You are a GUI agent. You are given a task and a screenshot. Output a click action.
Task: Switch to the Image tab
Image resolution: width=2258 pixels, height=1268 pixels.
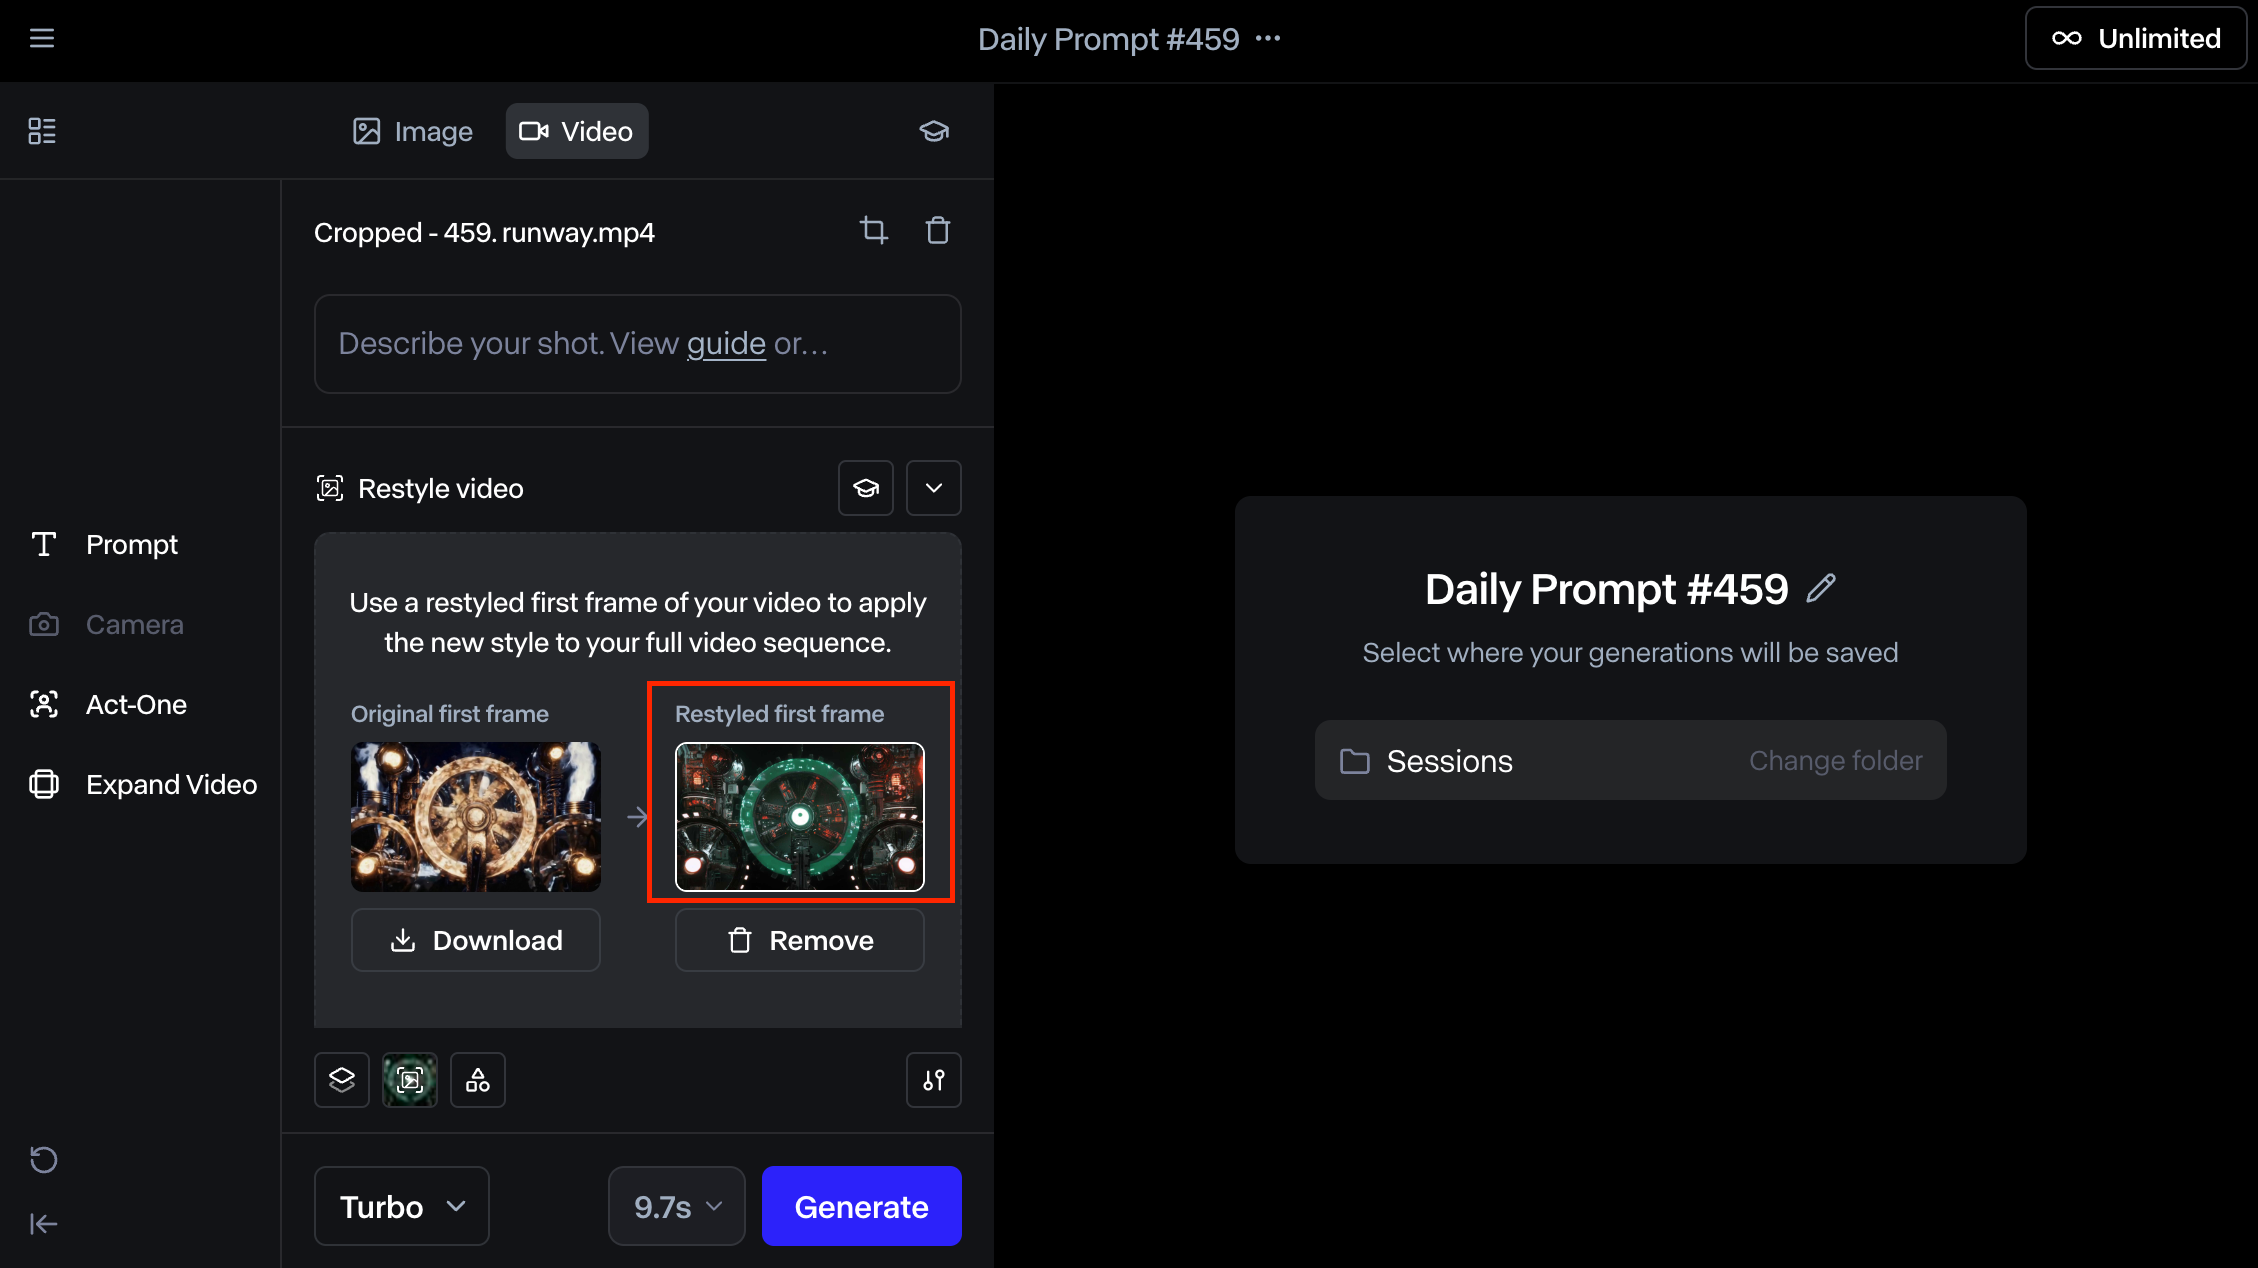[412, 131]
